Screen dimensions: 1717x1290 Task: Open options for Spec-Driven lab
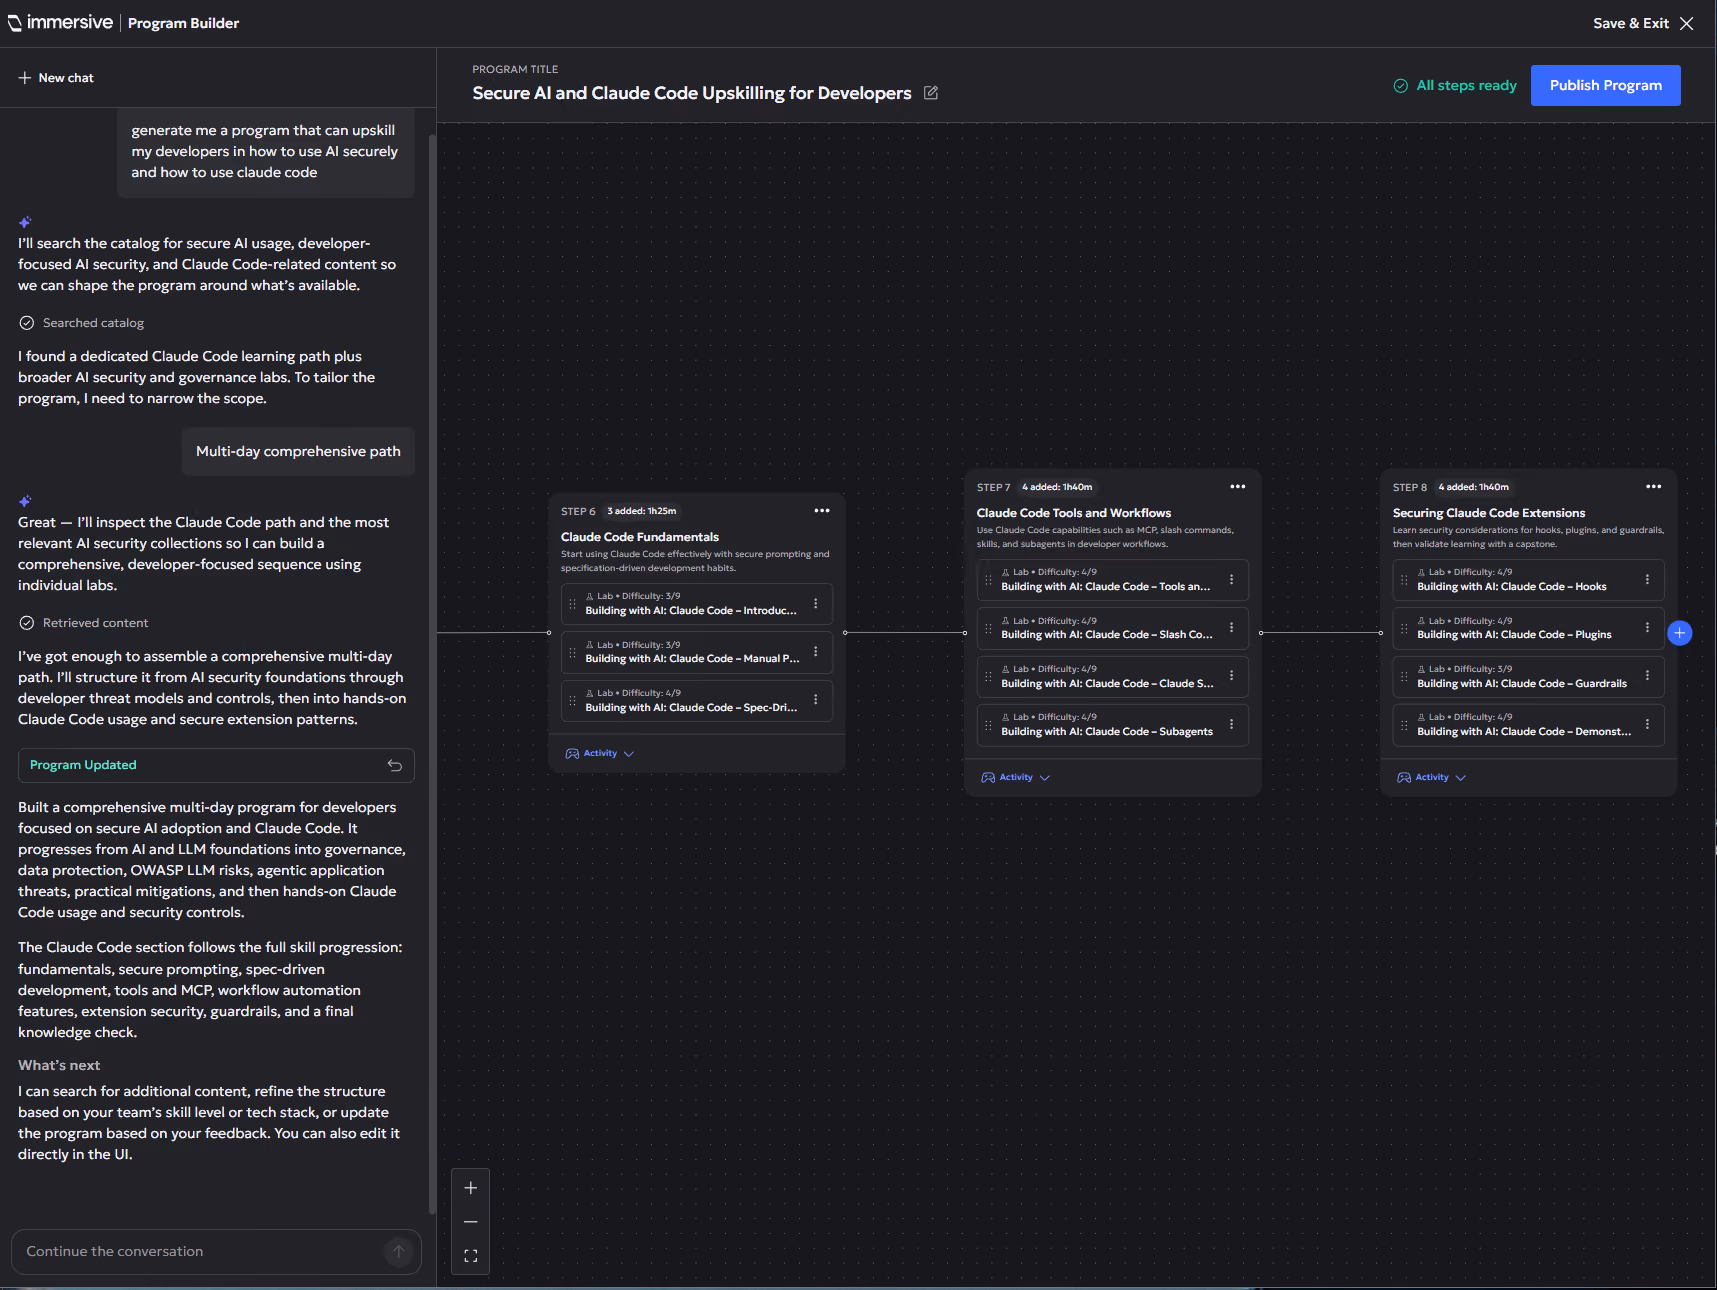click(816, 700)
